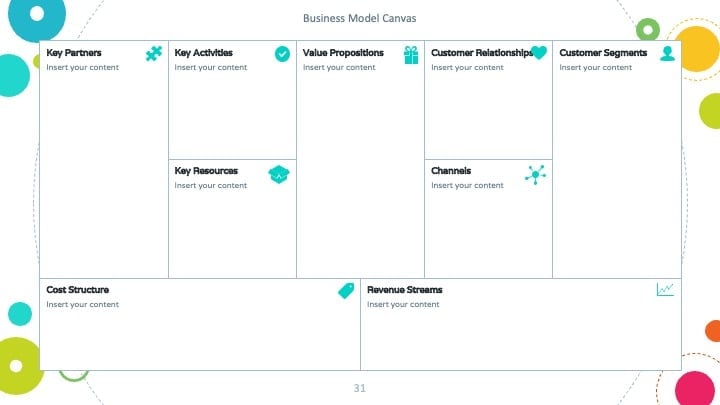This screenshot has height=405, width=720.
Task: Select the network nodes icon in Channels
Action: [x=535, y=174]
